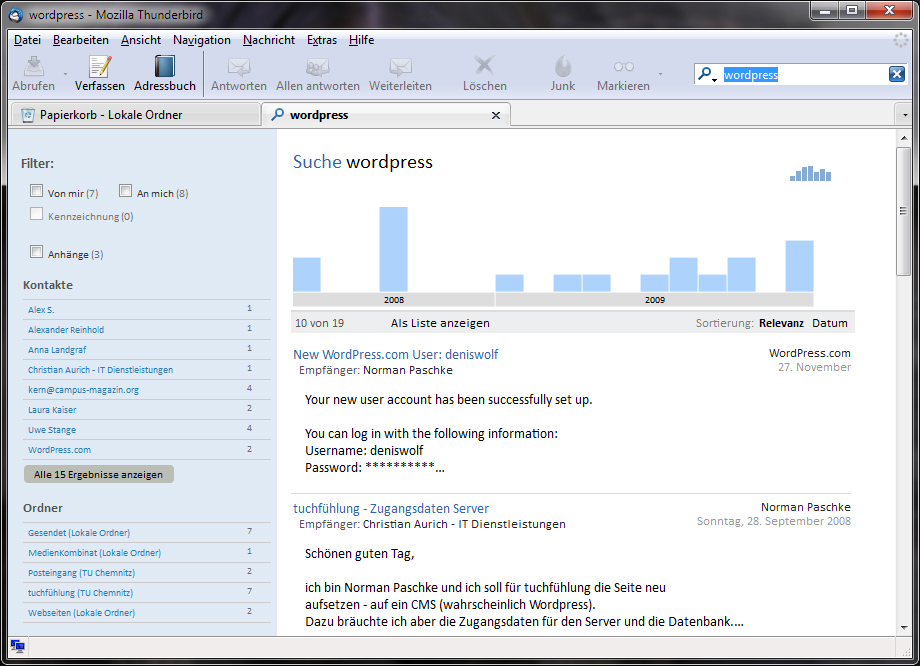This screenshot has width=920, height=666.
Task: Click in the wordpress search input field
Action: [x=804, y=75]
